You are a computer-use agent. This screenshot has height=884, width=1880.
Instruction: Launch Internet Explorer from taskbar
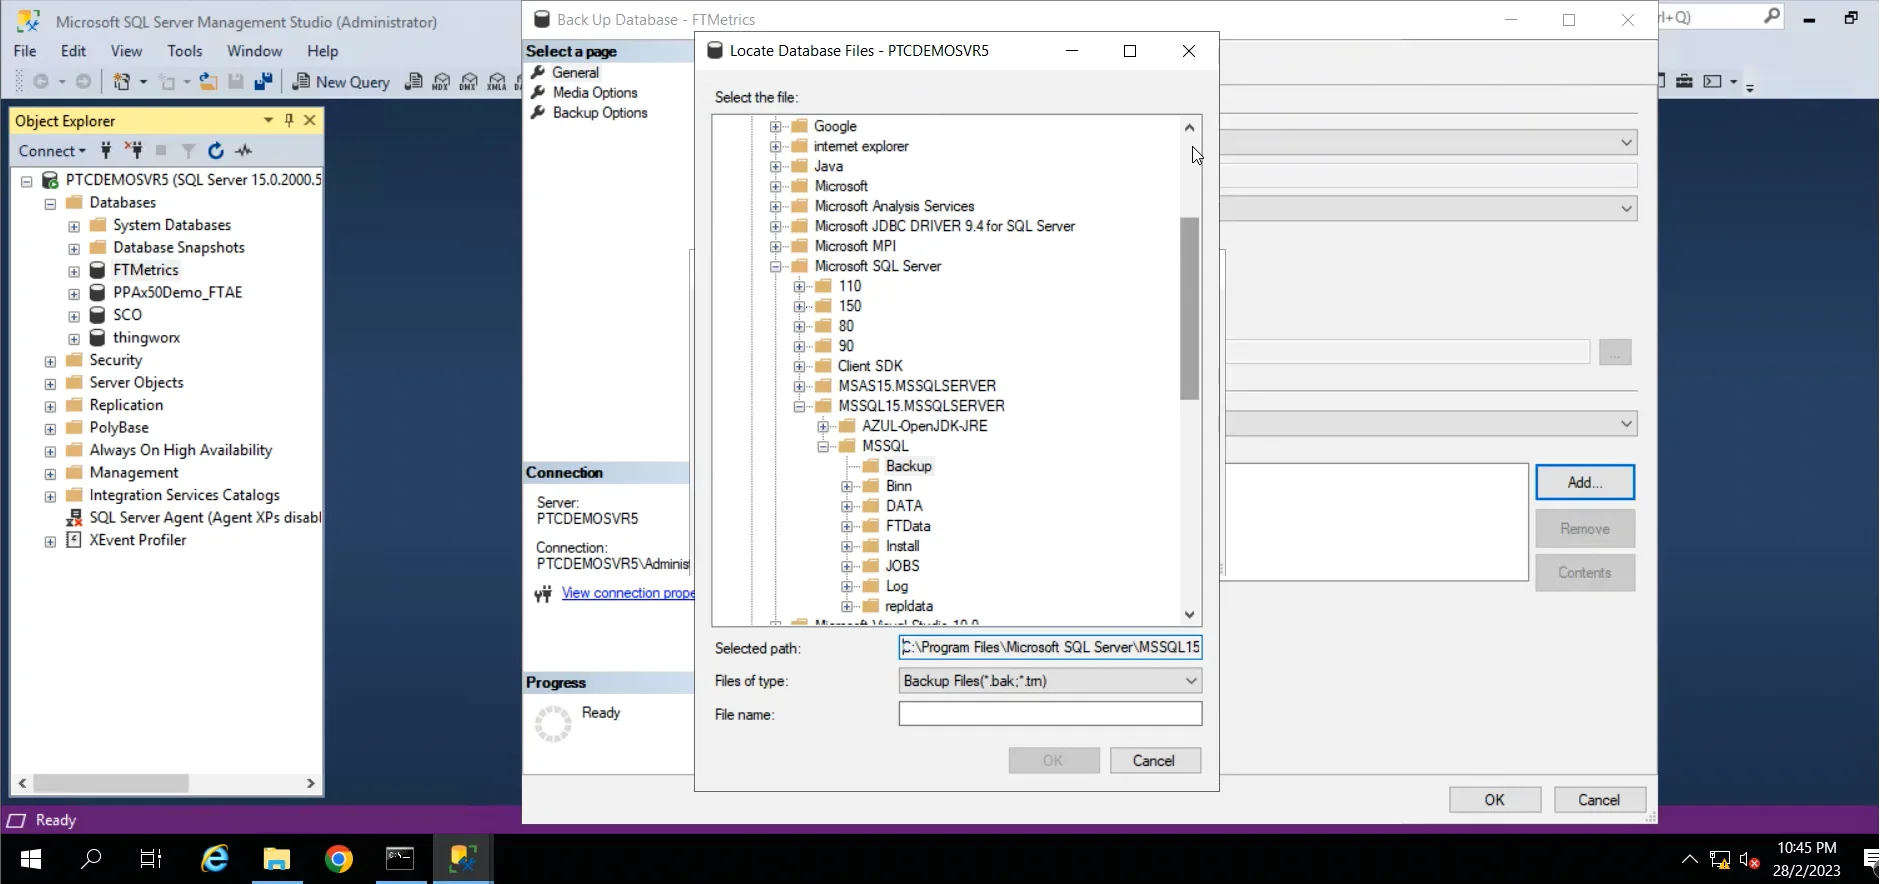click(x=215, y=859)
